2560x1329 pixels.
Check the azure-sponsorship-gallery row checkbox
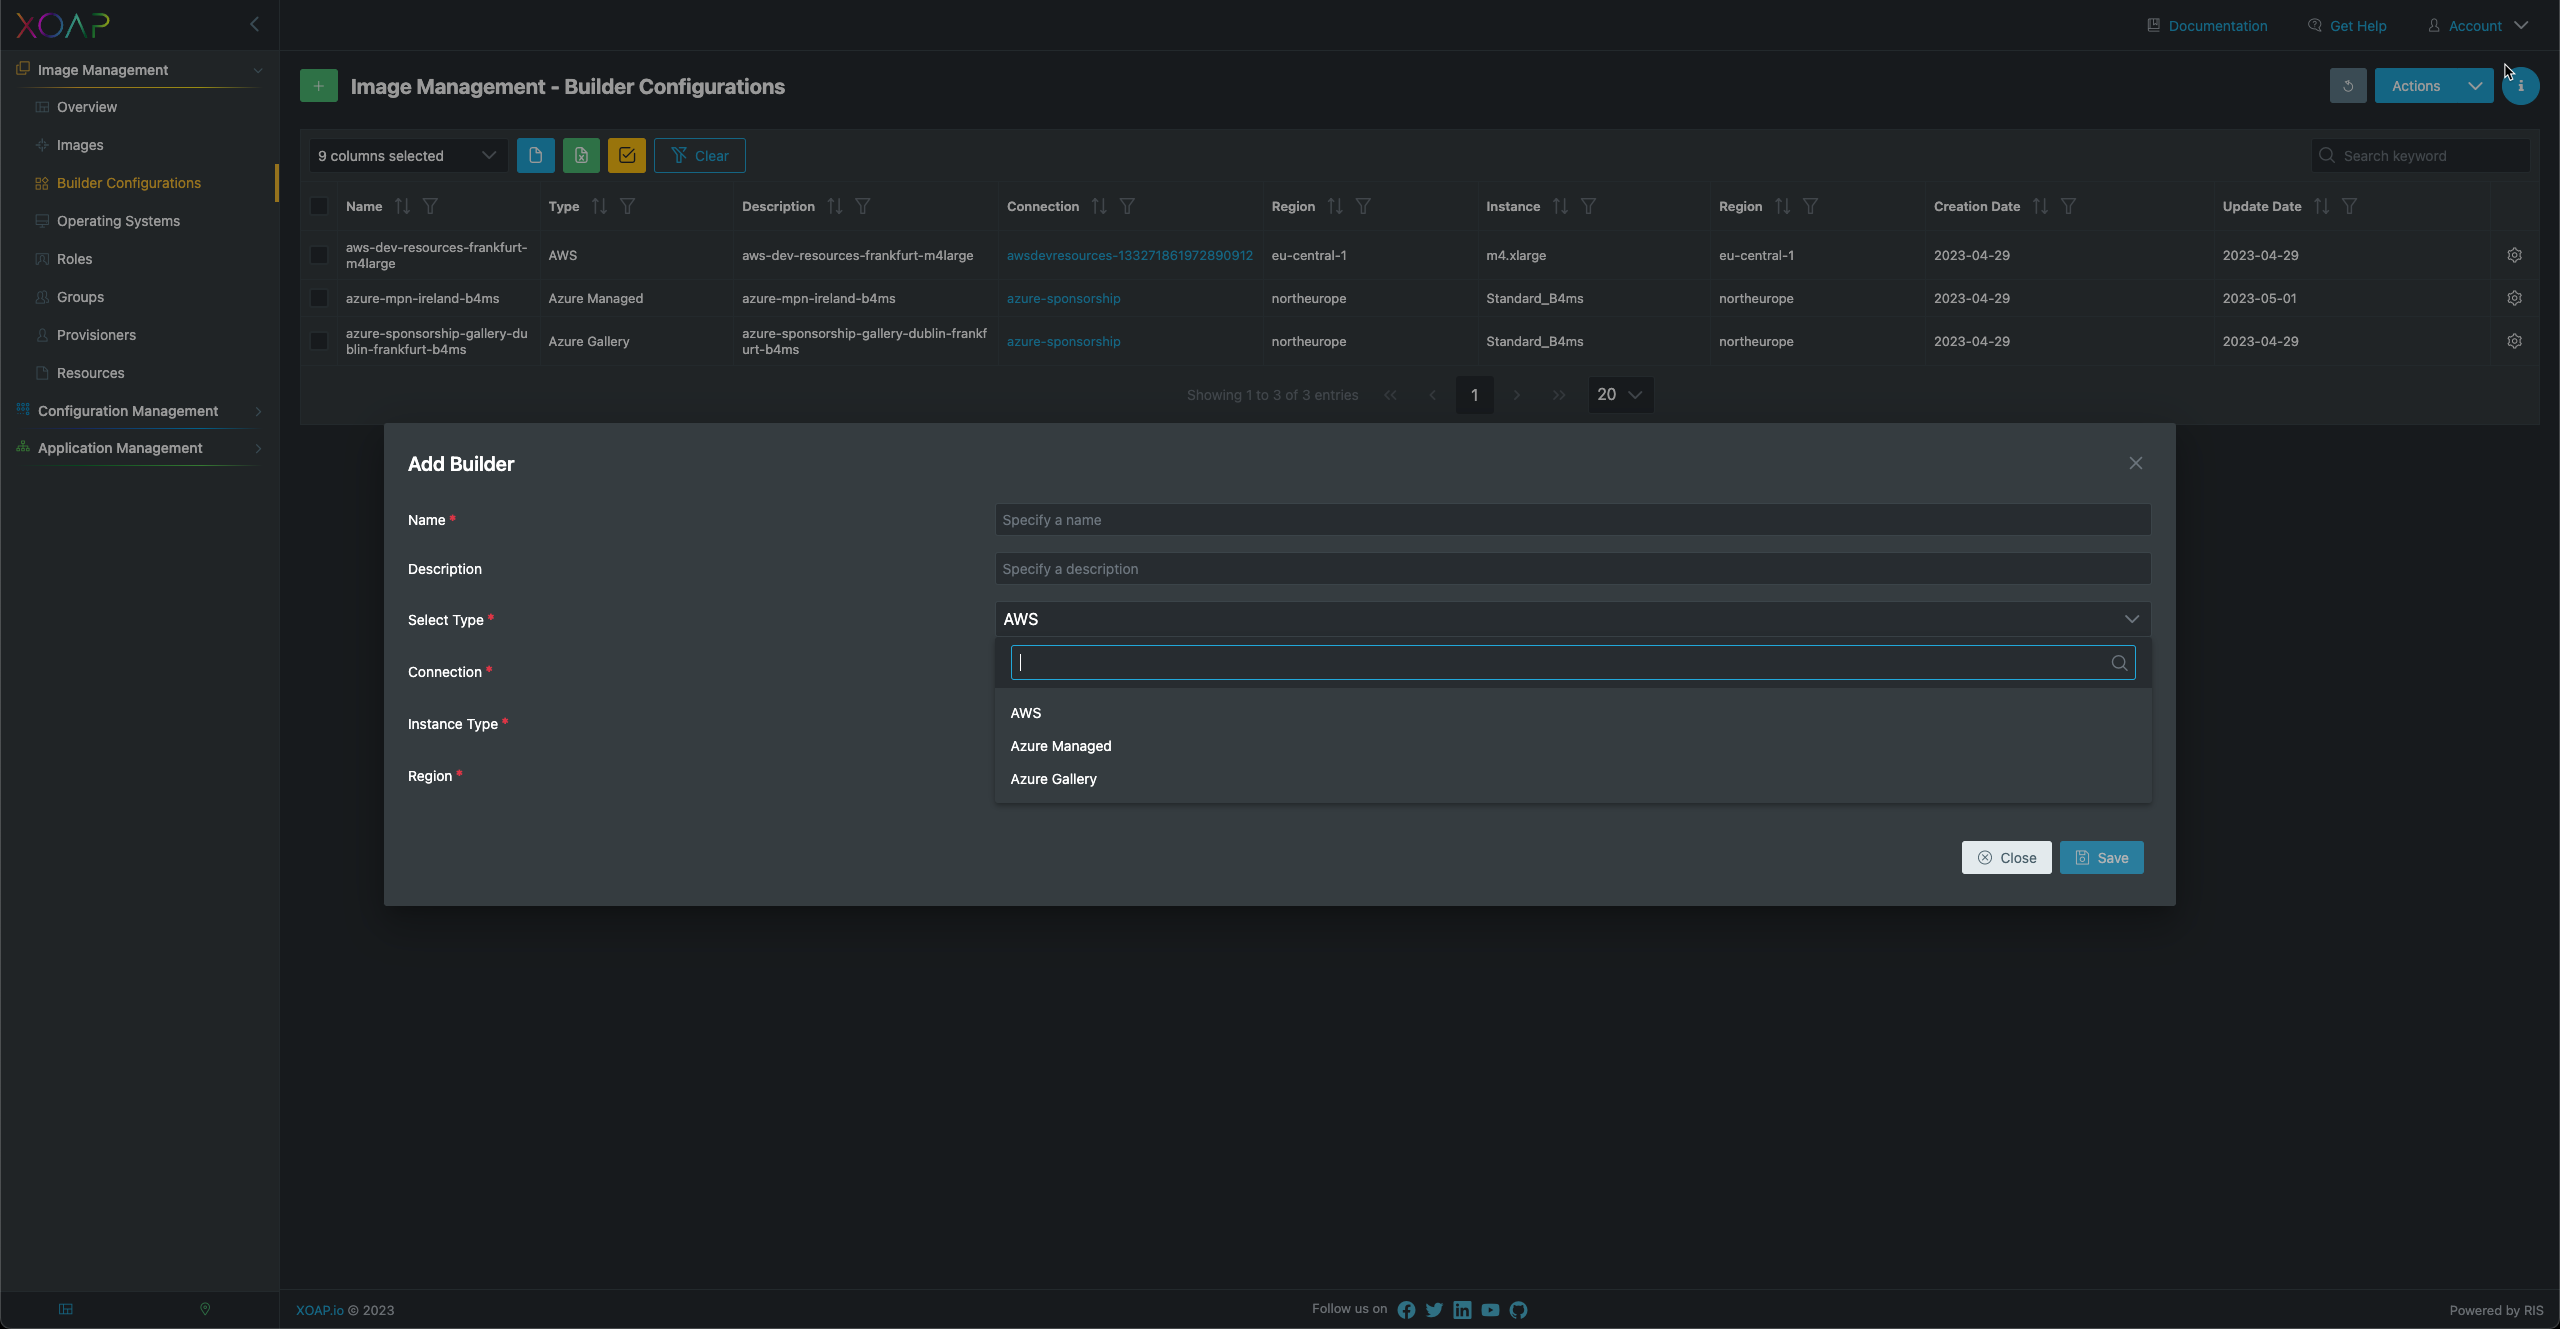319,341
